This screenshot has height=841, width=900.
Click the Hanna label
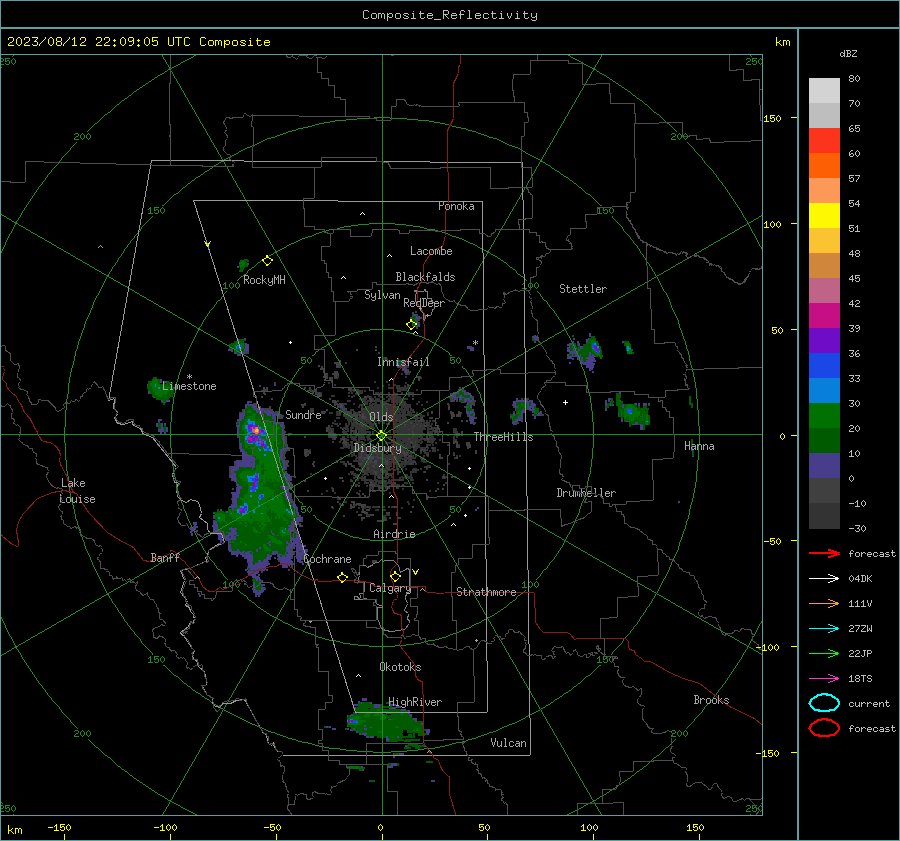click(x=699, y=446)
